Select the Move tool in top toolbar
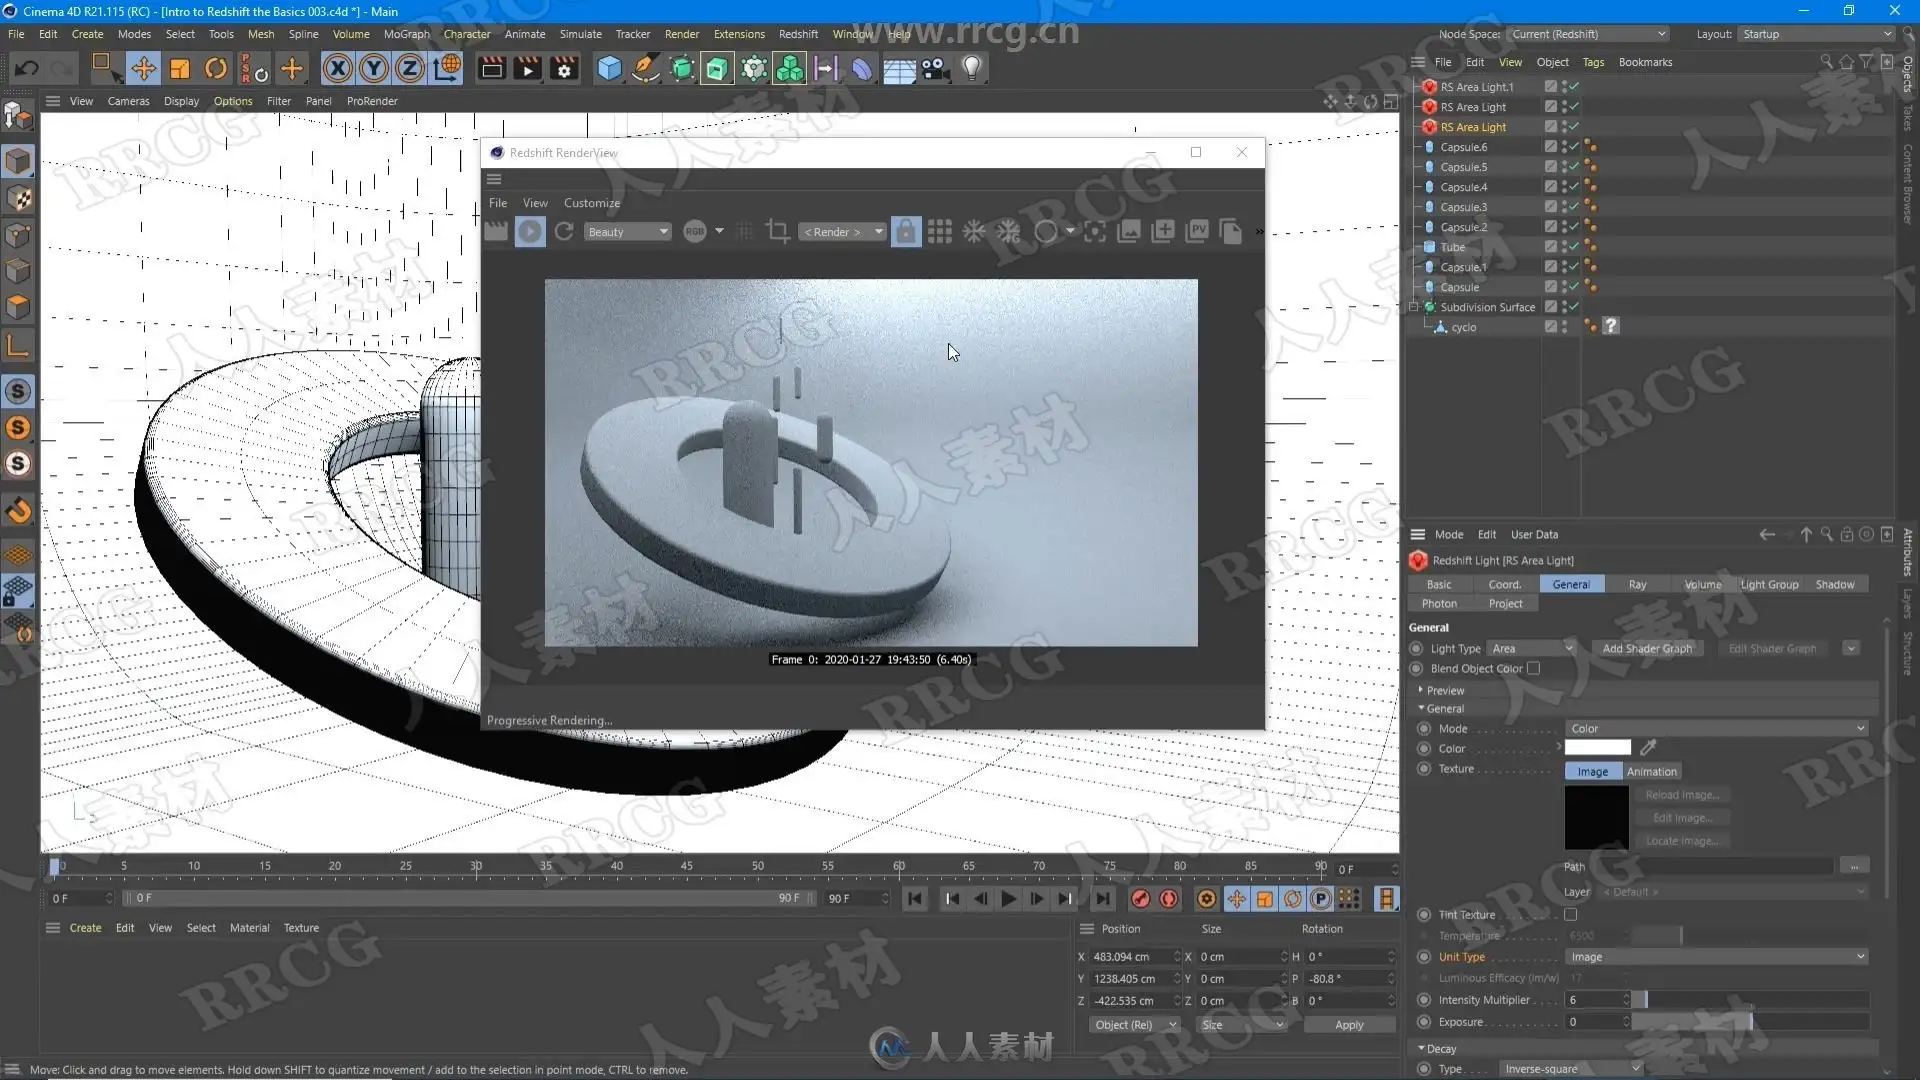The height and width of the screenshot is (1080, 1920). pyautogui.click(x=143, y=68)
